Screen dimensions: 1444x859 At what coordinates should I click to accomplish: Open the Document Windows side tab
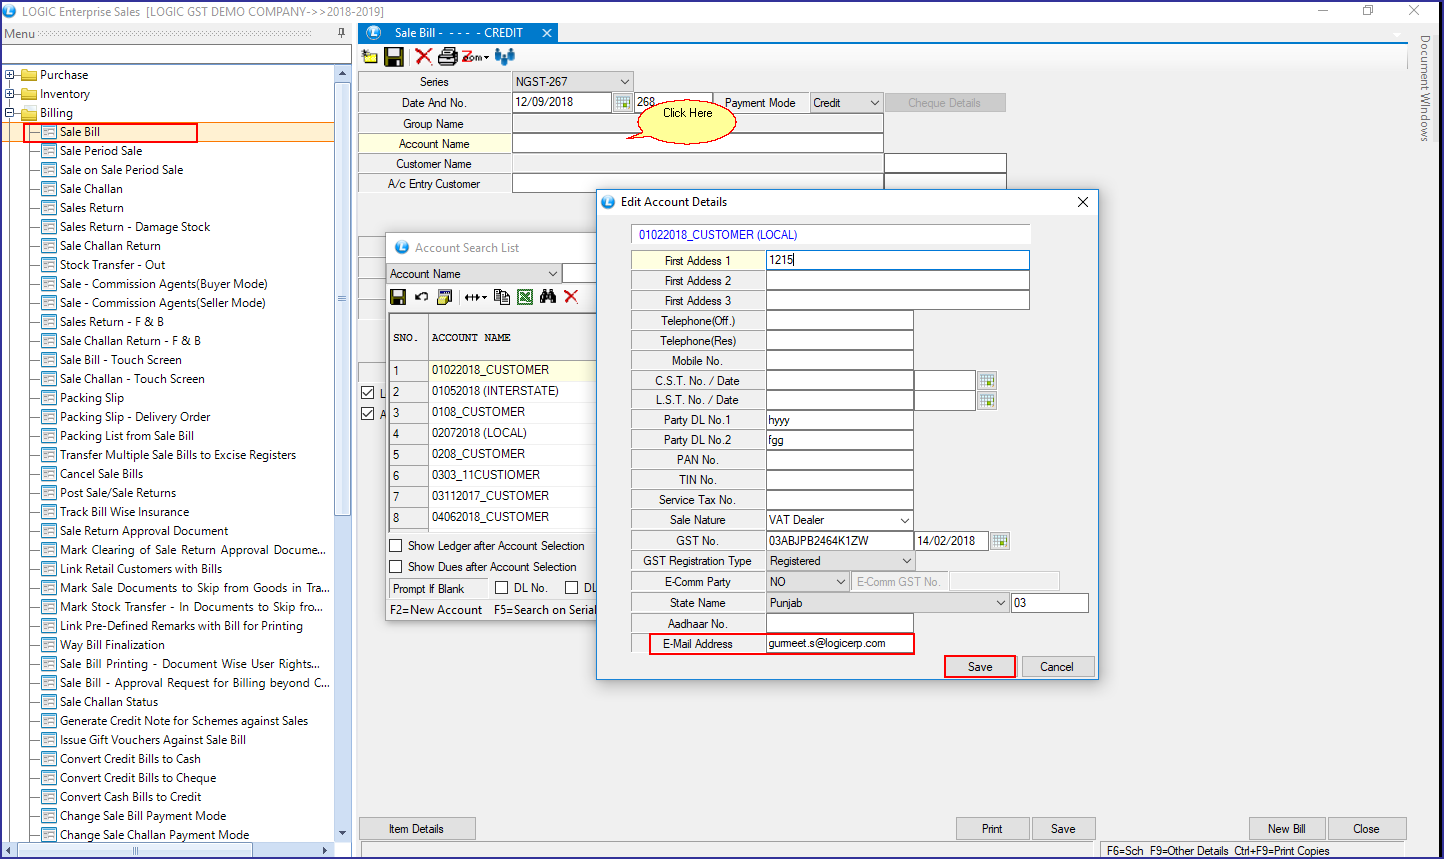coord(1425,89)
